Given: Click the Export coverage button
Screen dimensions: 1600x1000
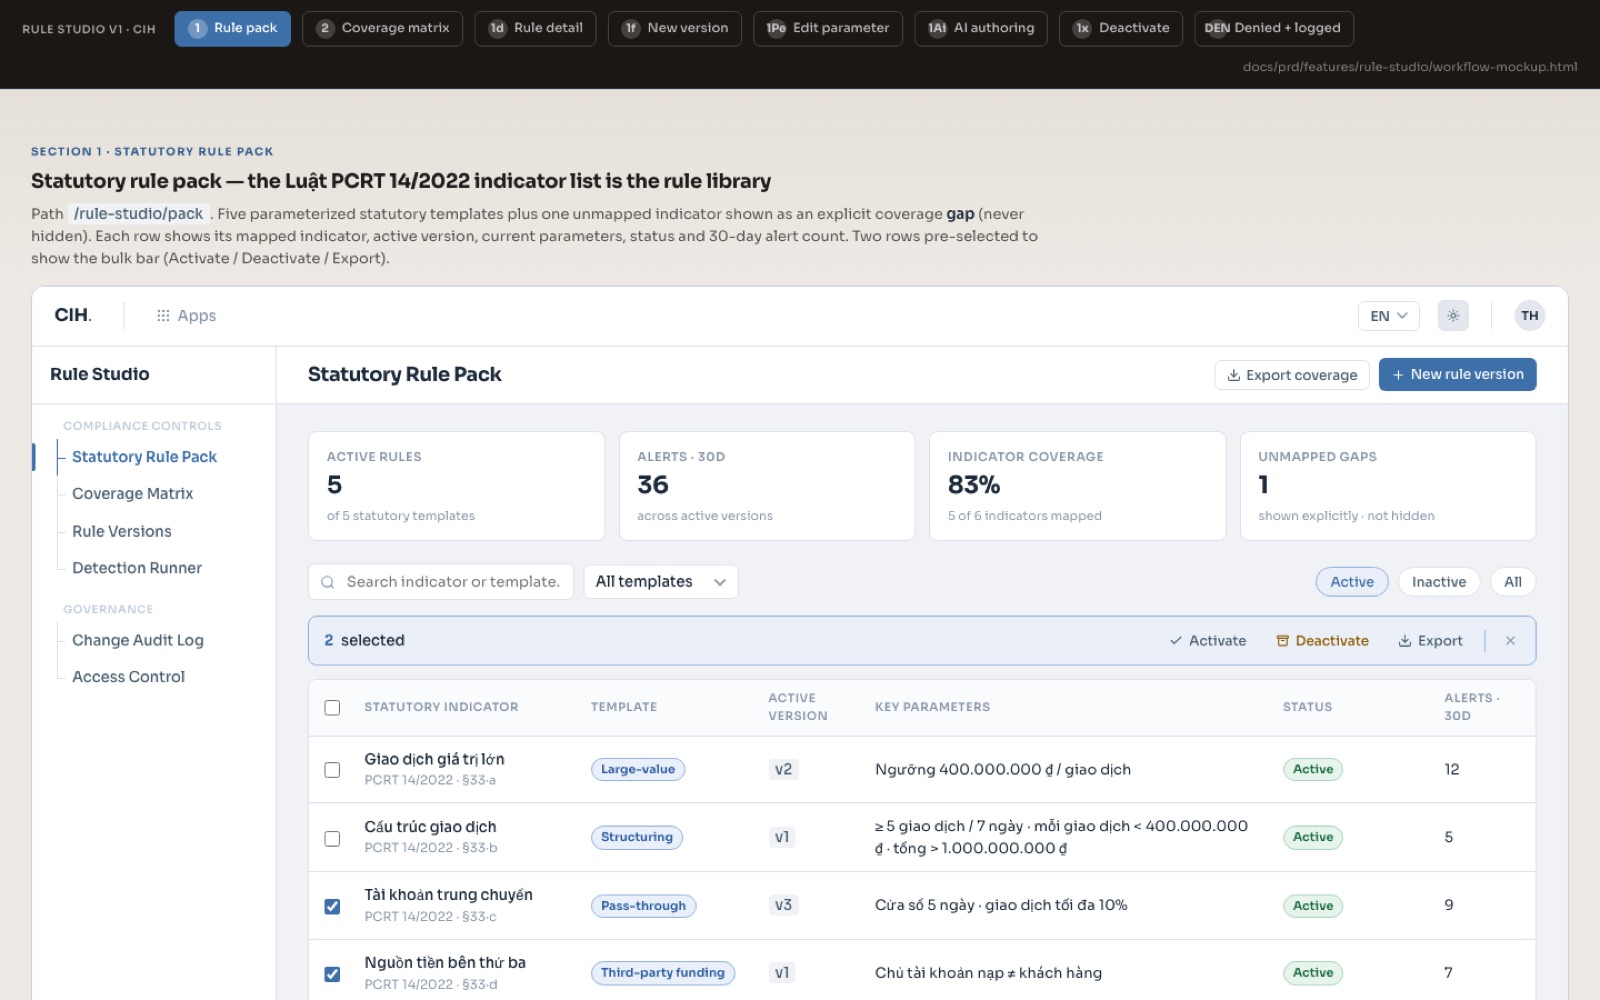Looking at the screenshot, I should pyautogui.click(x=1292, y=375).
